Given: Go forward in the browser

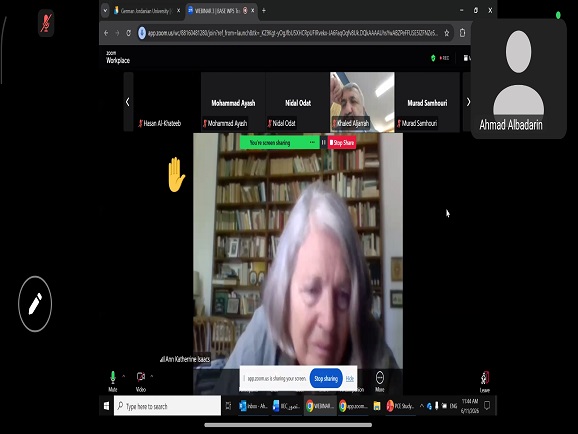Looking at the screenshot, I should (x=117, y=33).
